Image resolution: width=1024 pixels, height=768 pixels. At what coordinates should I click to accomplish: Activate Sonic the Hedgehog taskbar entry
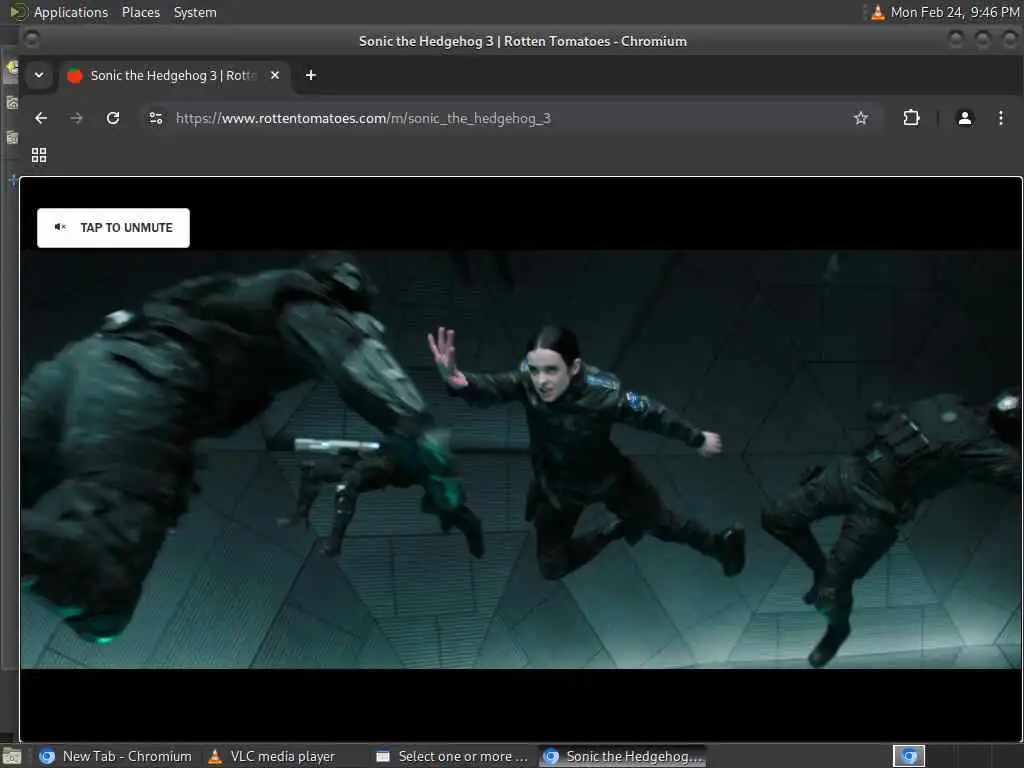(x=623, y=756)
